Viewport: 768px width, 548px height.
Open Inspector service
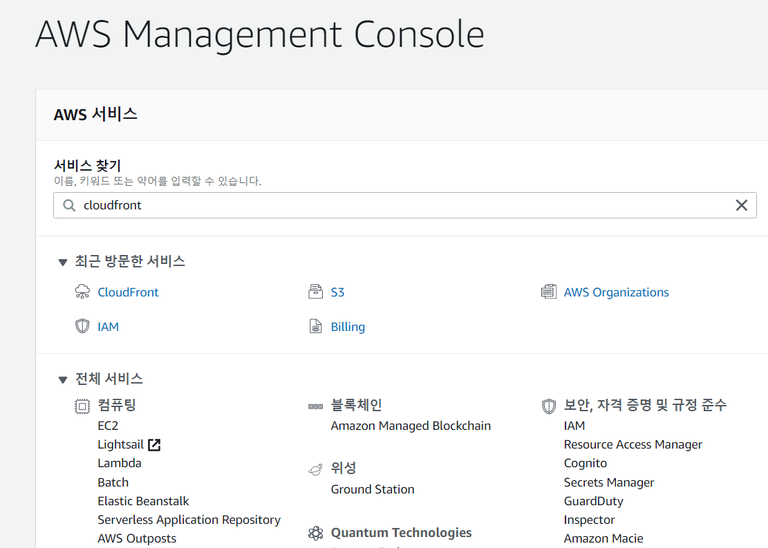tap(589, 520)
